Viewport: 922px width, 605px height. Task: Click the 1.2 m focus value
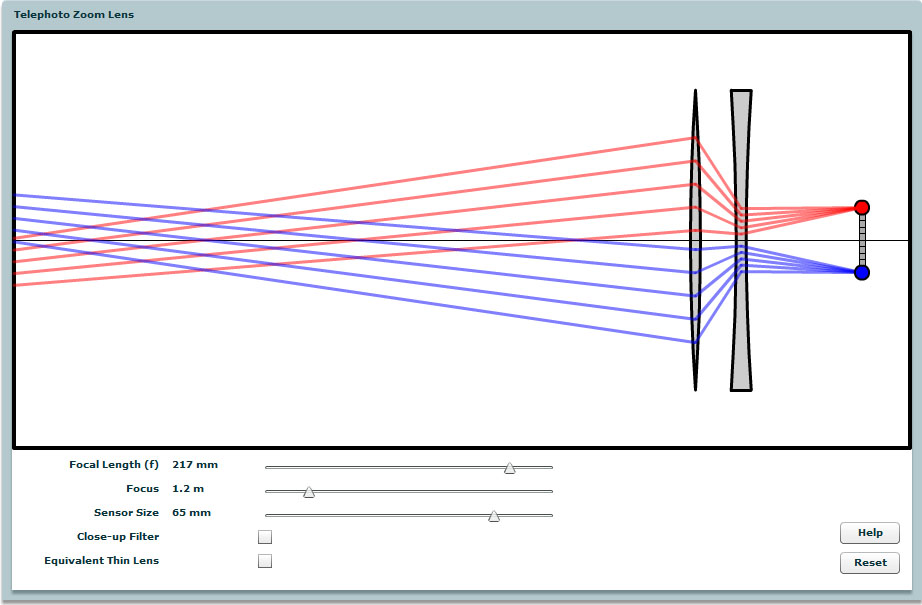tap(188, 489)
